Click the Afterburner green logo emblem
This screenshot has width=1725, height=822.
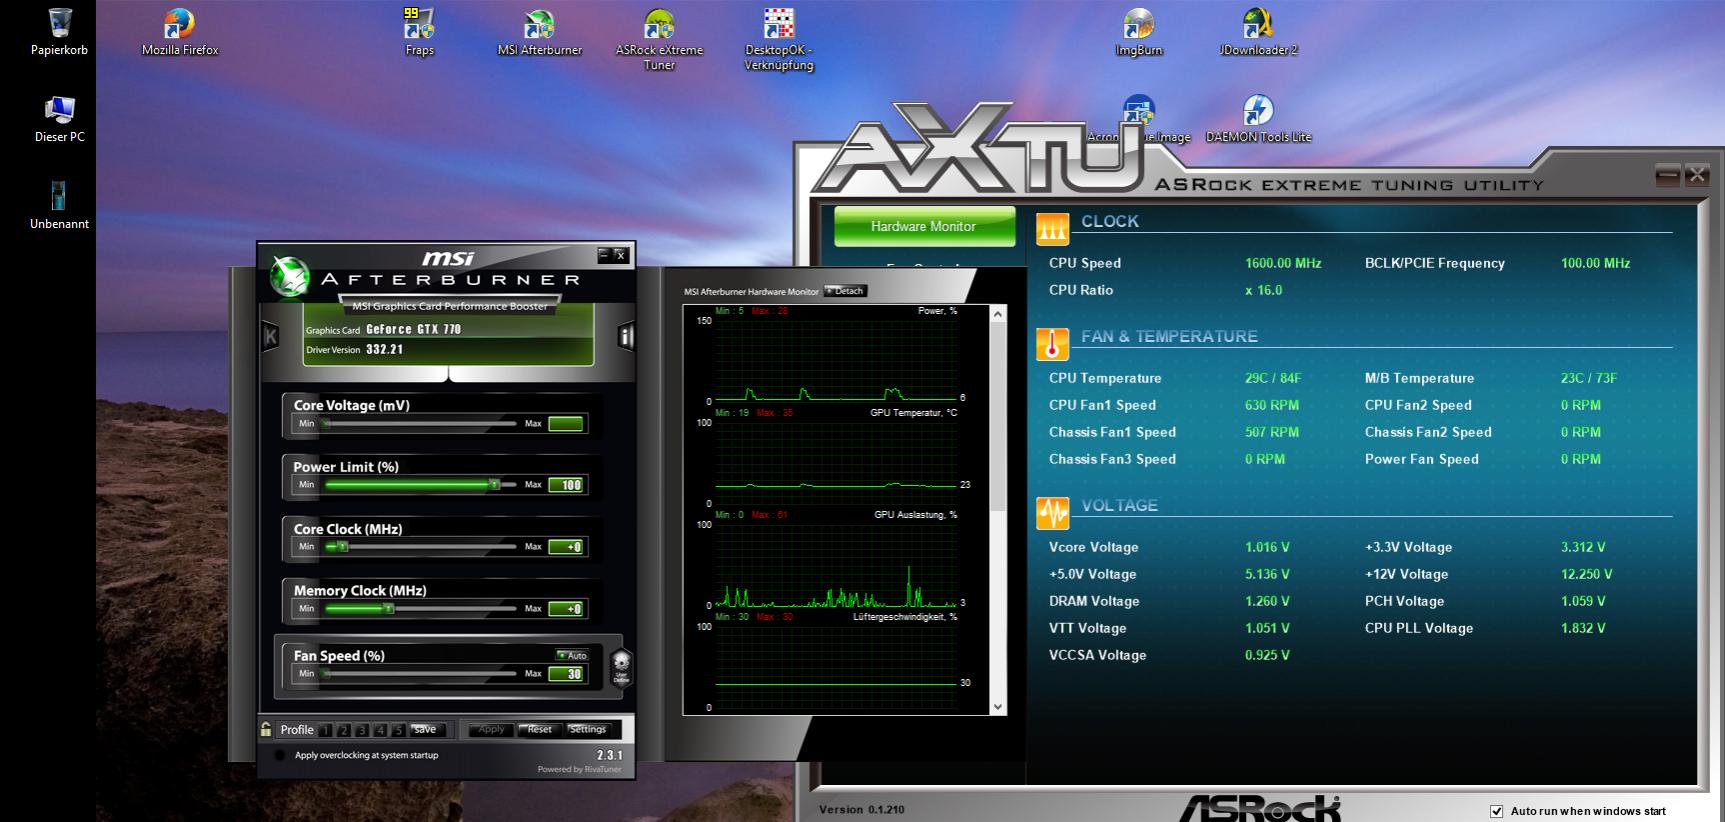[291, 278]
